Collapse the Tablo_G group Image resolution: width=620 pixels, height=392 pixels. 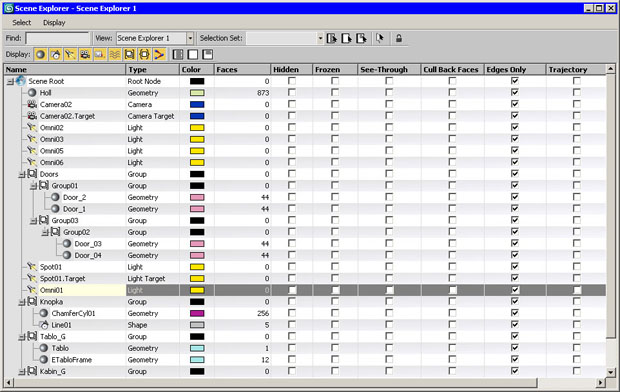click(22, 337)
